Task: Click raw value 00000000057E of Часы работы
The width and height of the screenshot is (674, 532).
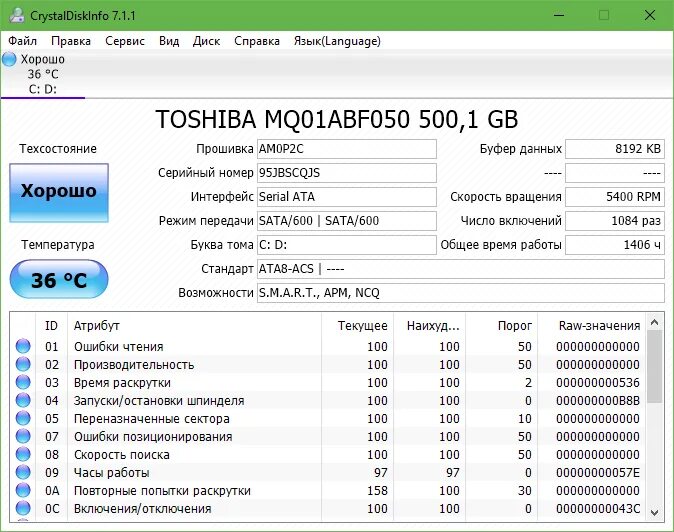Action: [x=598, y=473]
